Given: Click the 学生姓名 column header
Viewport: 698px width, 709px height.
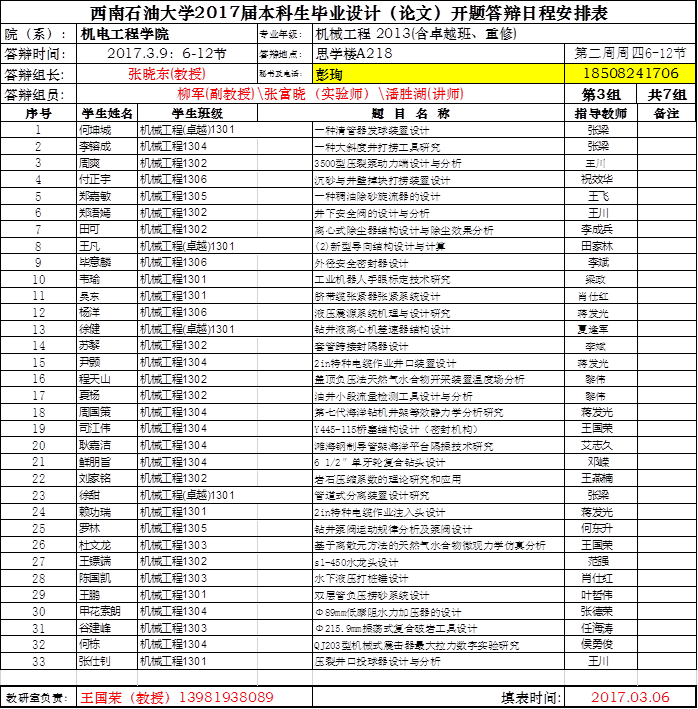Looking at the screenshot, I should (x=106, y=113).
